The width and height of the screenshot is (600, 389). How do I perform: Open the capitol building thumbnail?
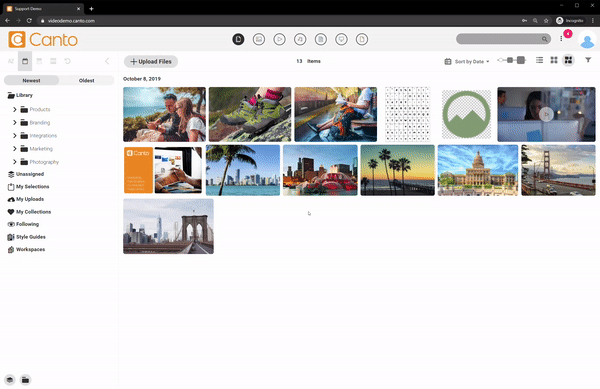[478, 170]
